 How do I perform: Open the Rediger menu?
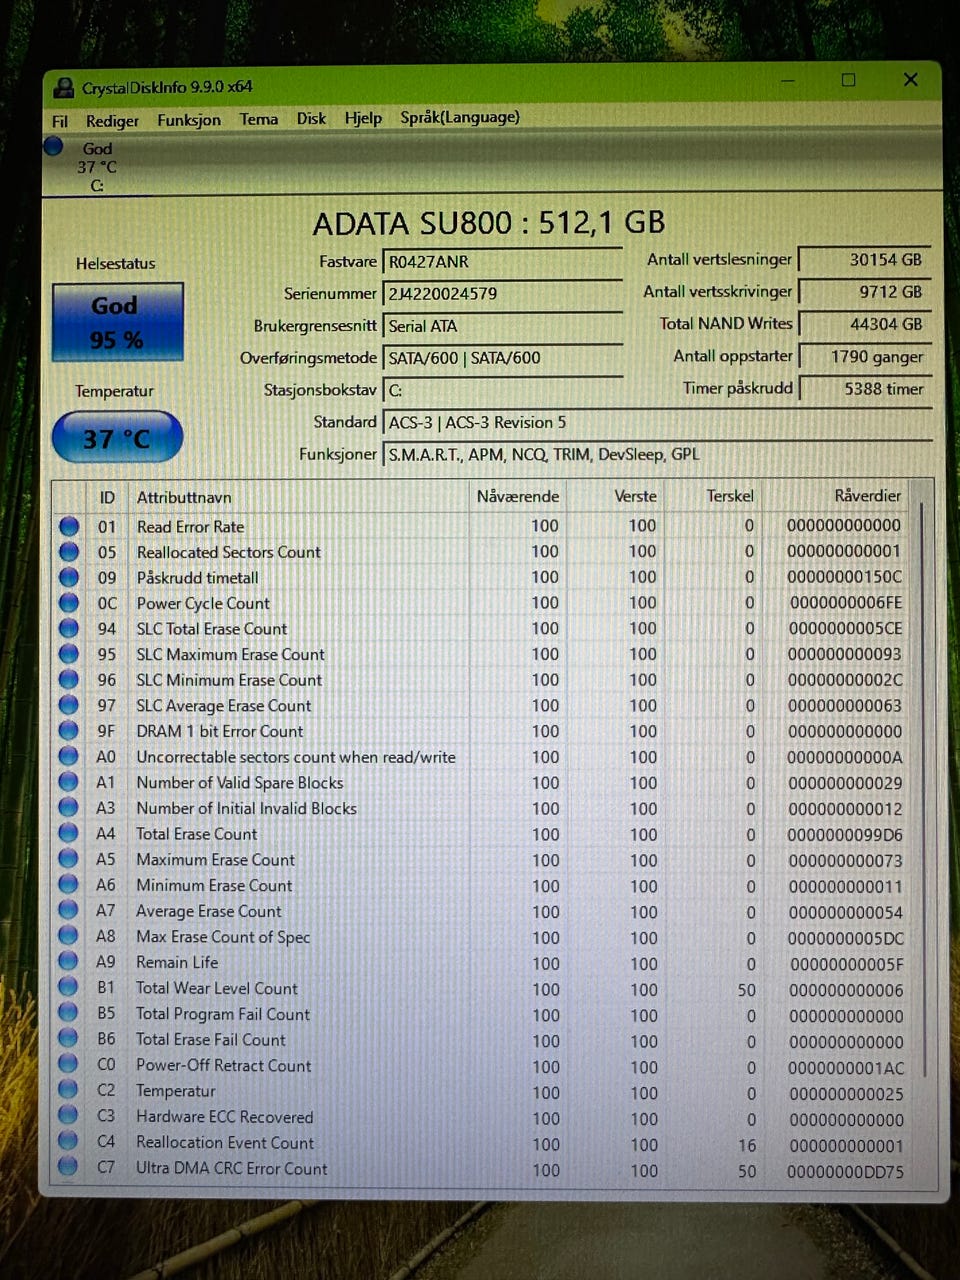point(112,121)
